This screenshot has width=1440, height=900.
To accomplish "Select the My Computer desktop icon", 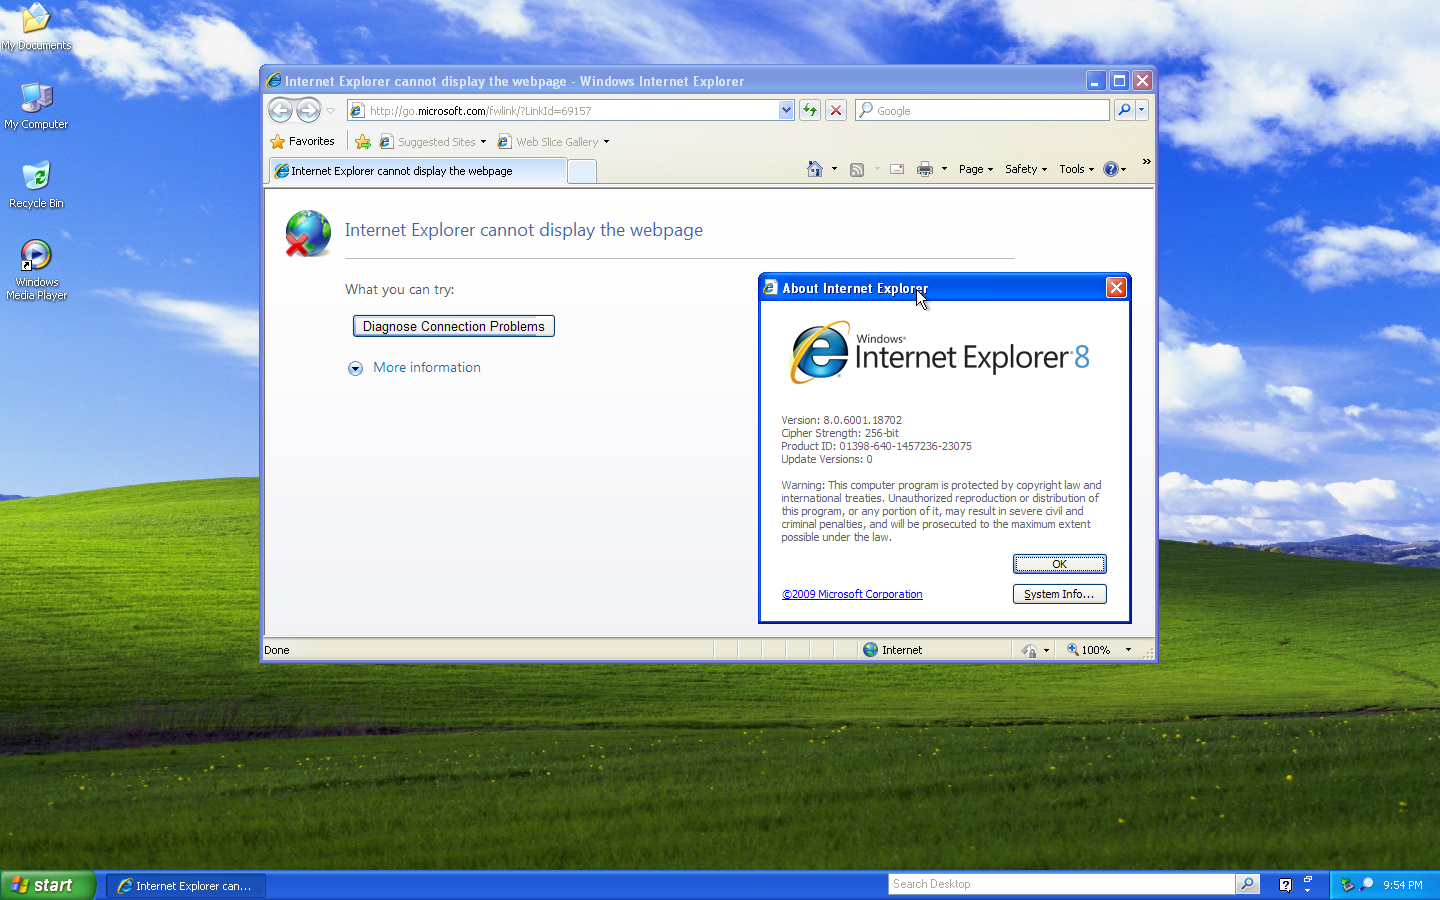I will pyautogui.click(x=36, y=105).
